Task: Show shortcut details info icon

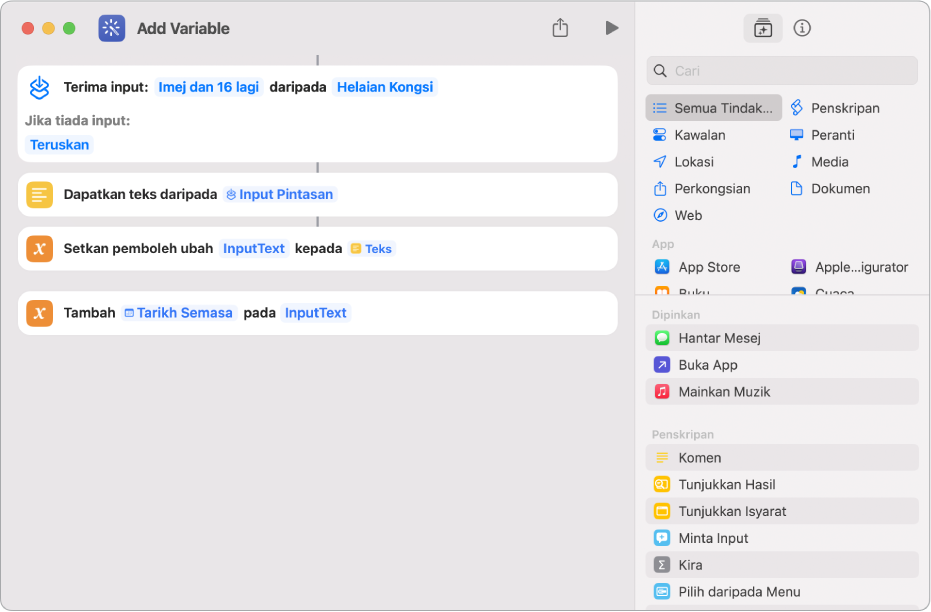Action: click(802, 28)
